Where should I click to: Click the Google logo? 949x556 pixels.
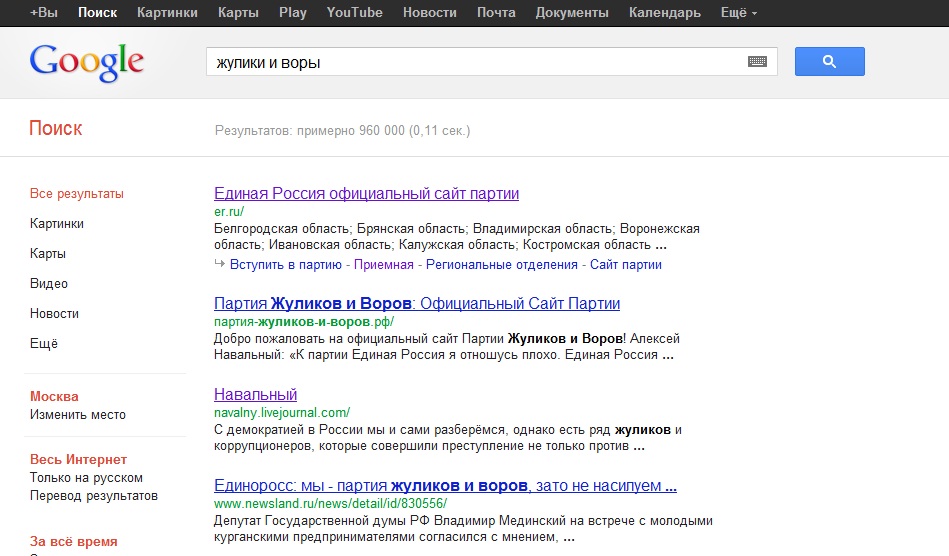[x=87, y=62]
